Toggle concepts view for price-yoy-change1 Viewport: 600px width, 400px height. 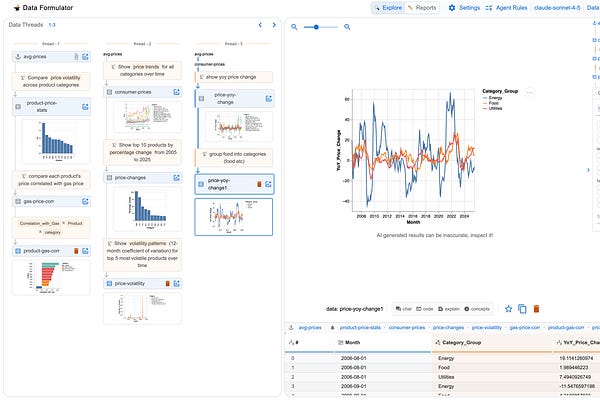[477, 309]
